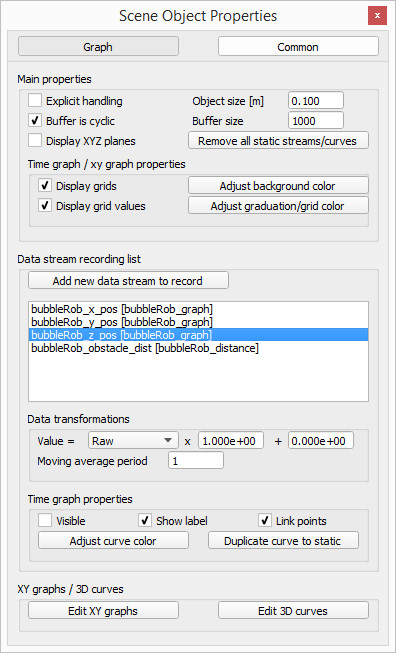Image resolution: width=396 pixels, height=653 pixels.
Task: Switch to the Common tab
Action: point(298,47)
